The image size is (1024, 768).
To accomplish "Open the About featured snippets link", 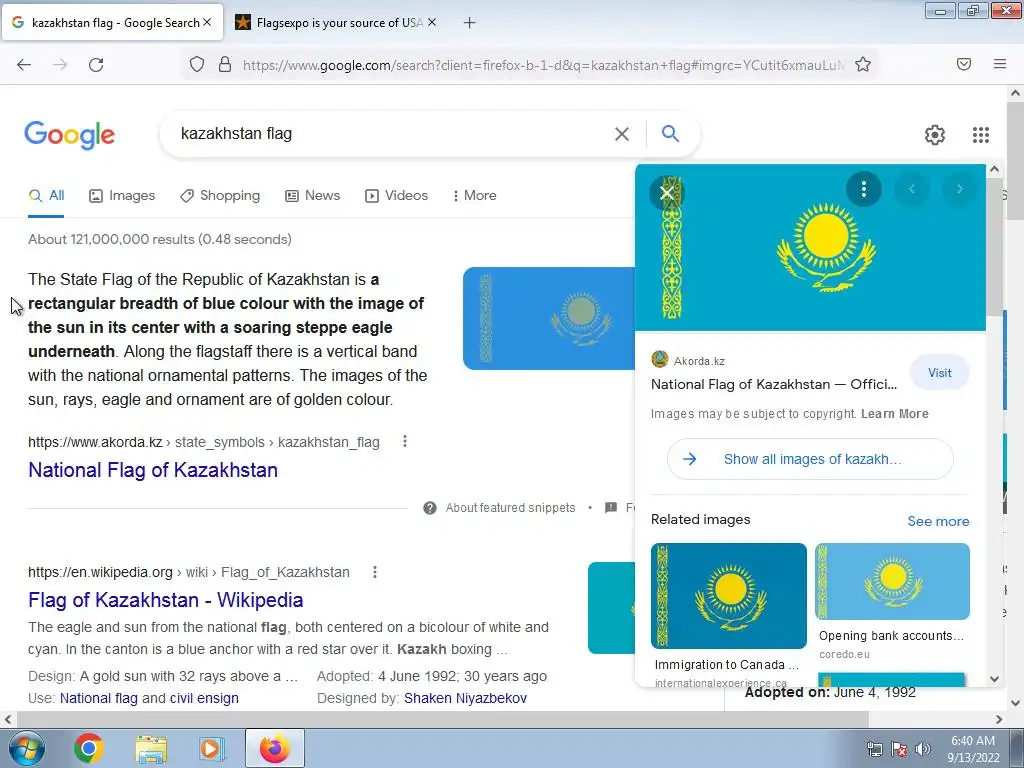I will pyautogui.click(x=511, y=508).
